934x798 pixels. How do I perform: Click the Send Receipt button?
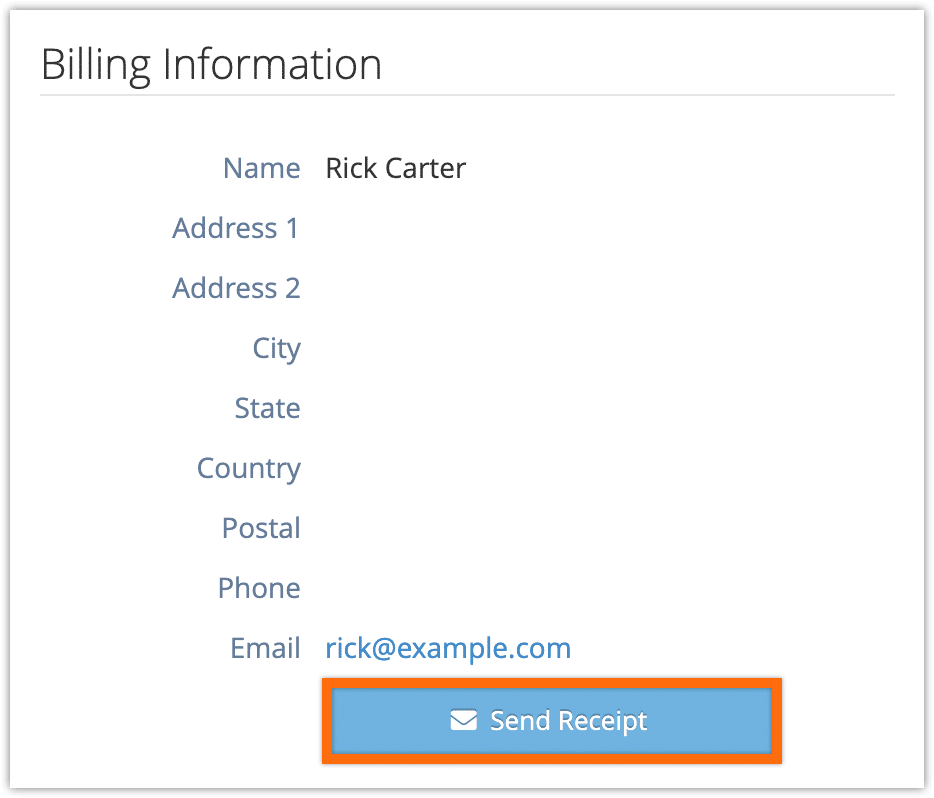[x=552, y=721]
